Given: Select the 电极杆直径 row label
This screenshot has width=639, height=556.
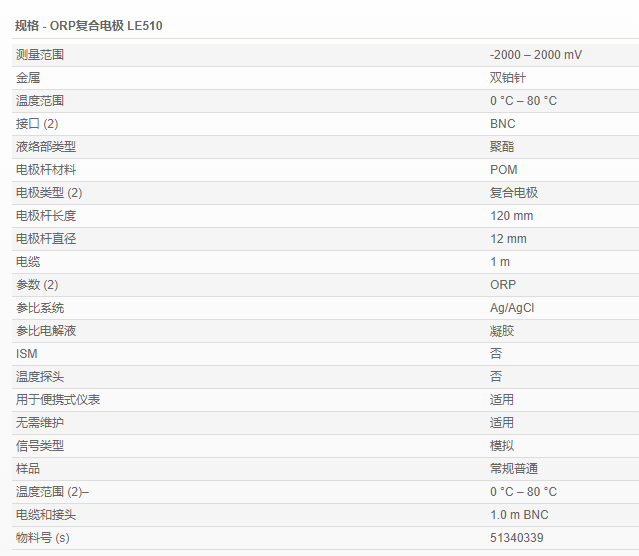Looking at the screenshot, I should pyautogui.click(x=46, y=239).
